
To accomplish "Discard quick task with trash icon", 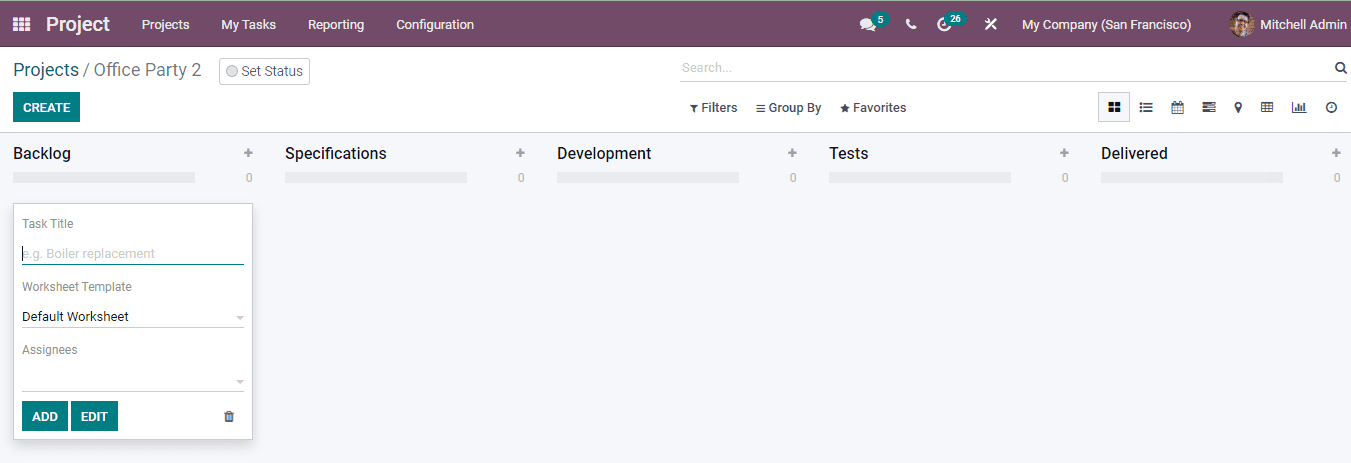I will [229, 416].
